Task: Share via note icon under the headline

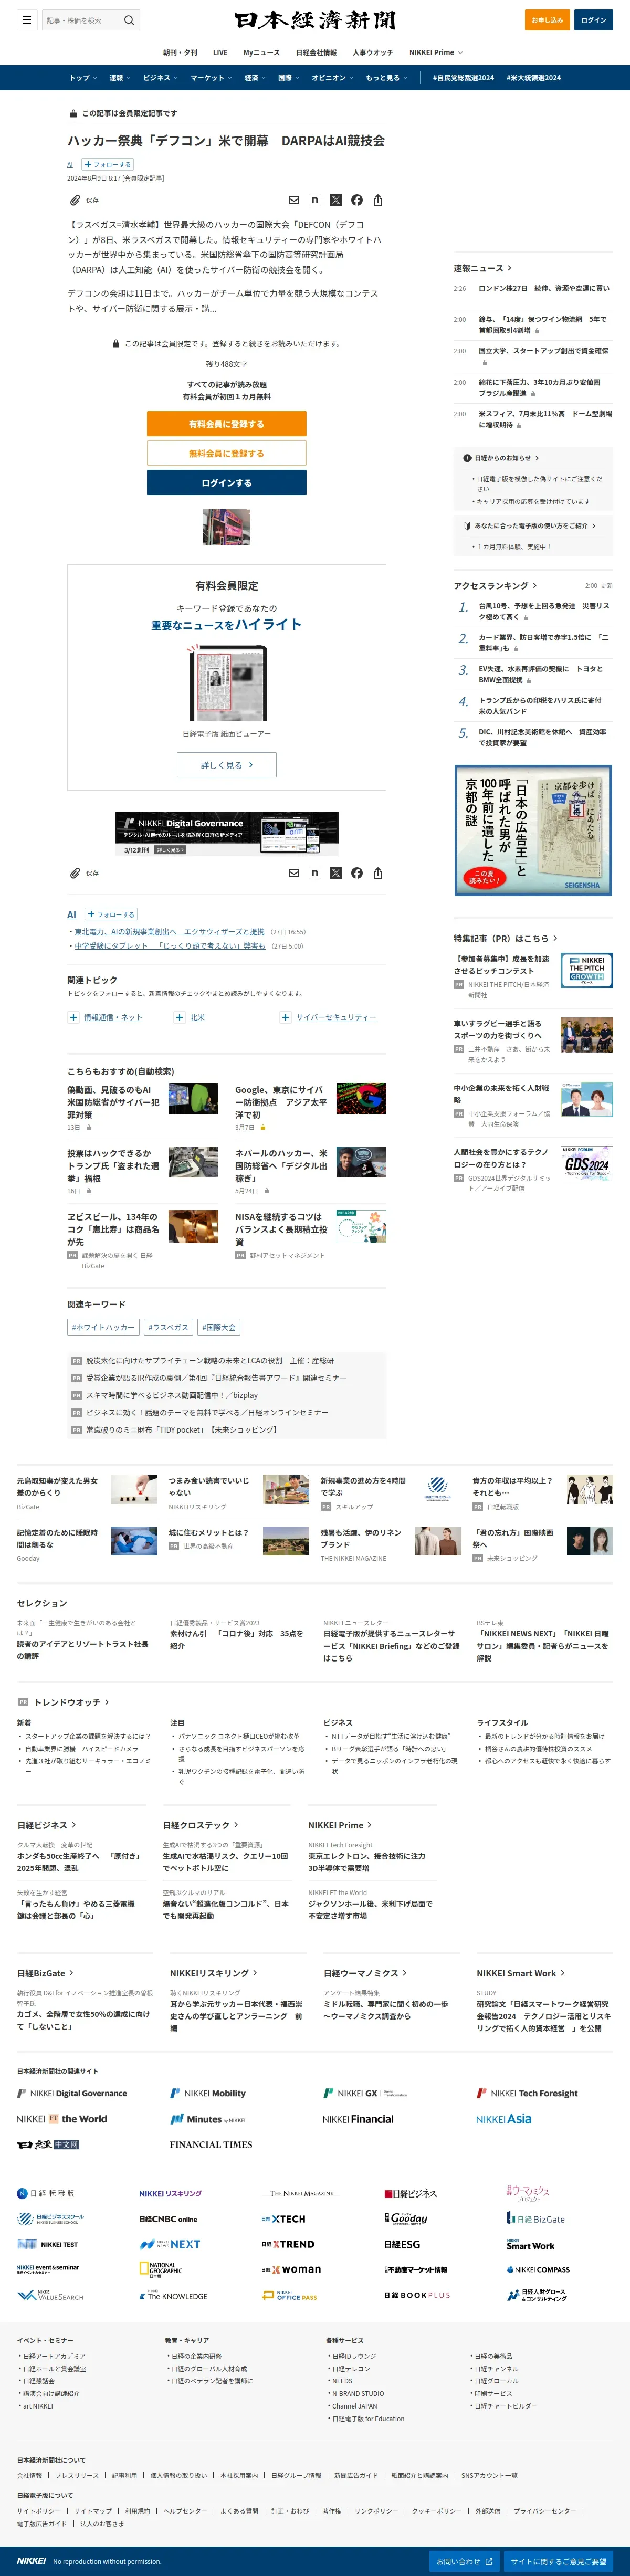Action: pos(315,200)
